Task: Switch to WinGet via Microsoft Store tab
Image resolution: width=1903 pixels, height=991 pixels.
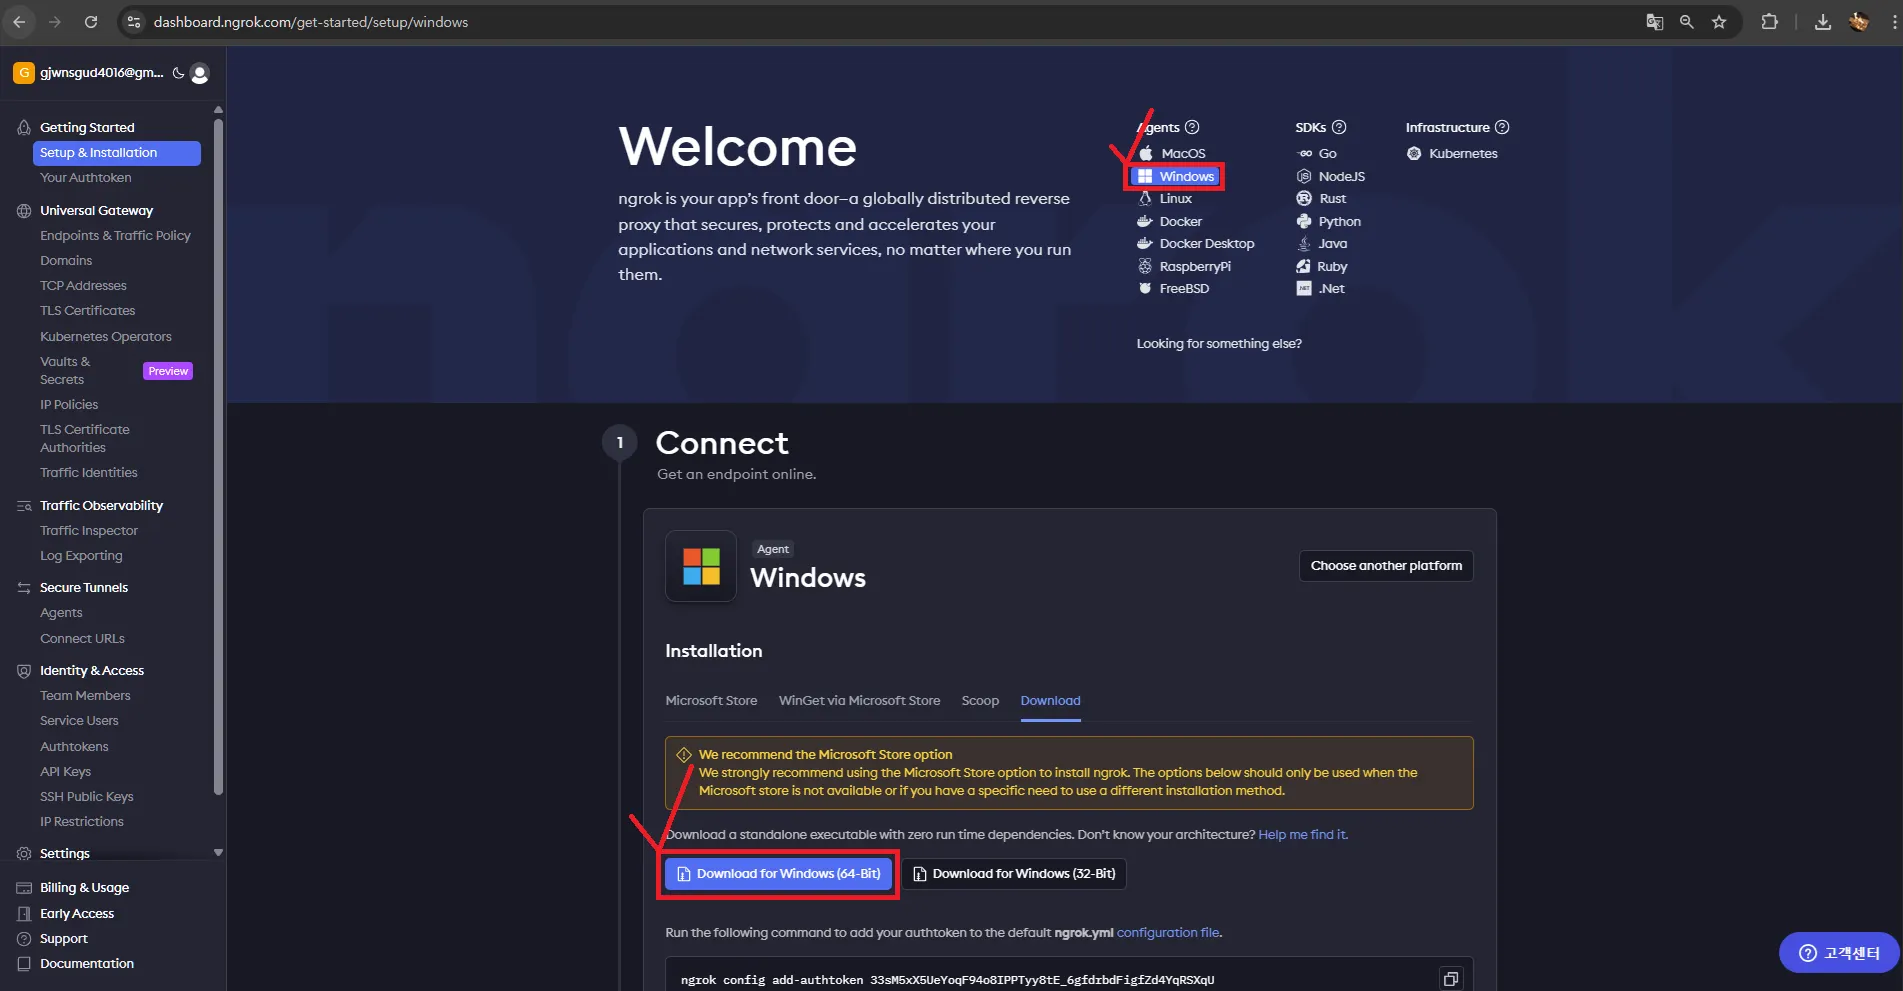Action: (859, 700)
